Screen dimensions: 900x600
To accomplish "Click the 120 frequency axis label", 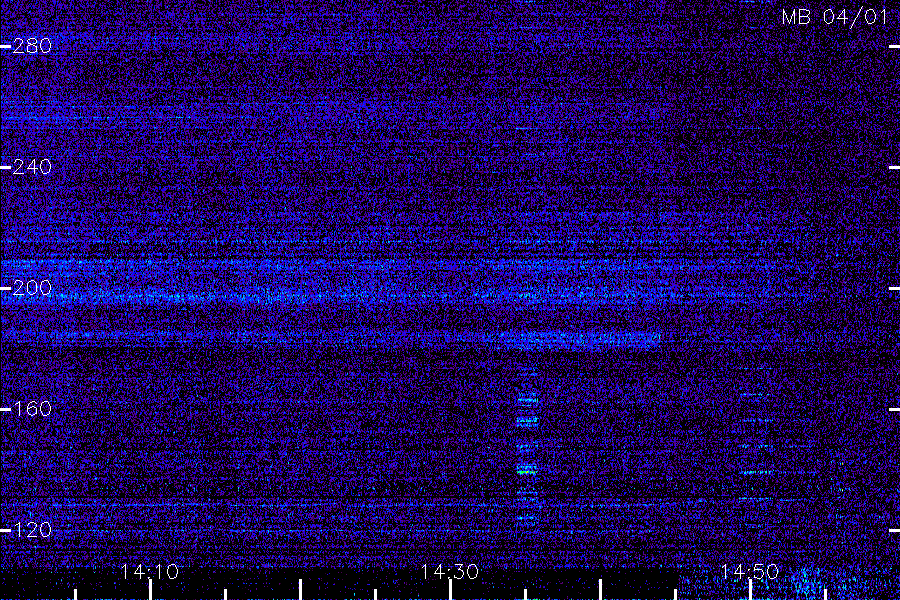I will pos(32,529).
